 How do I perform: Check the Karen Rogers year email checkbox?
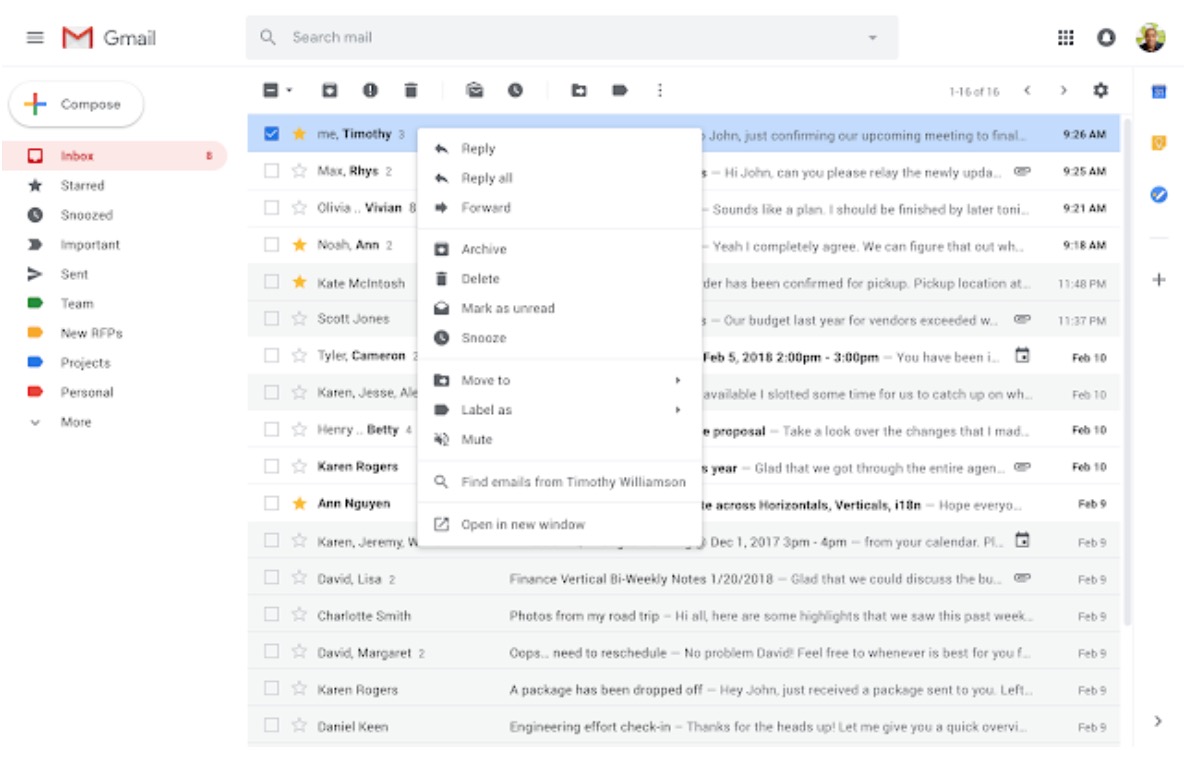click(x=271, y=466)
